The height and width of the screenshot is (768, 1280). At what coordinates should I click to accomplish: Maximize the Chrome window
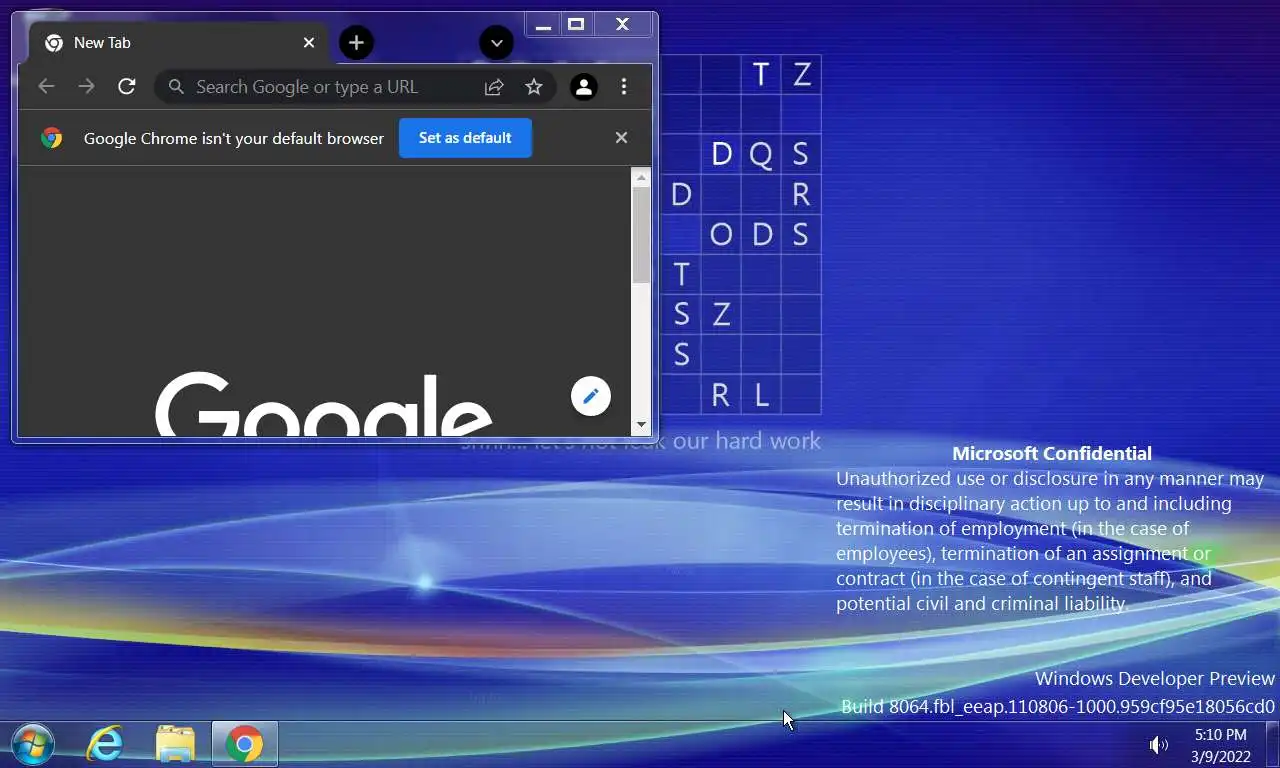click(576, 25)
